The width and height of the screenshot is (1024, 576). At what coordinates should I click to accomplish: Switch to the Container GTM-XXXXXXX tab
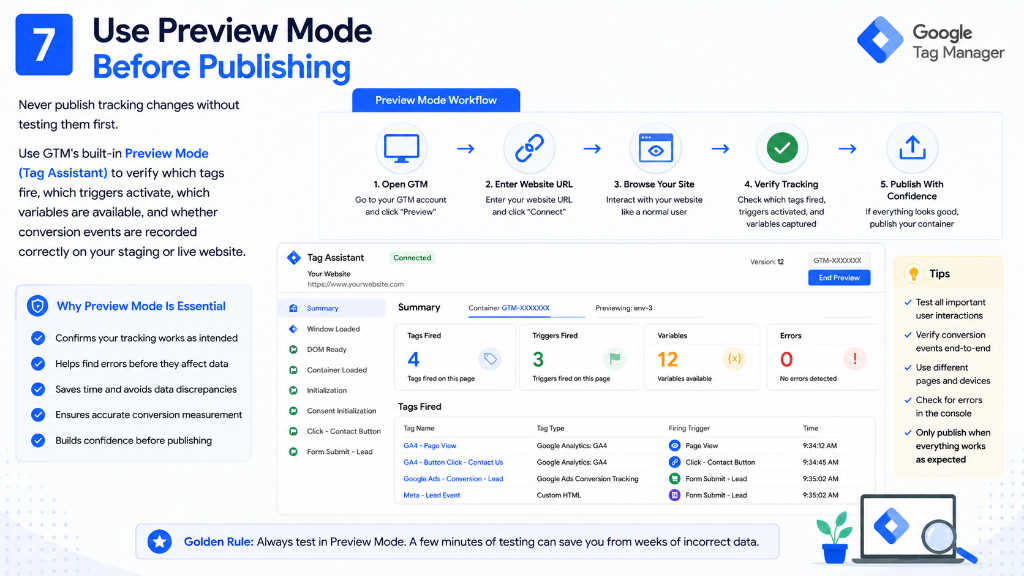pyautogui.click(x=509, y=308)
